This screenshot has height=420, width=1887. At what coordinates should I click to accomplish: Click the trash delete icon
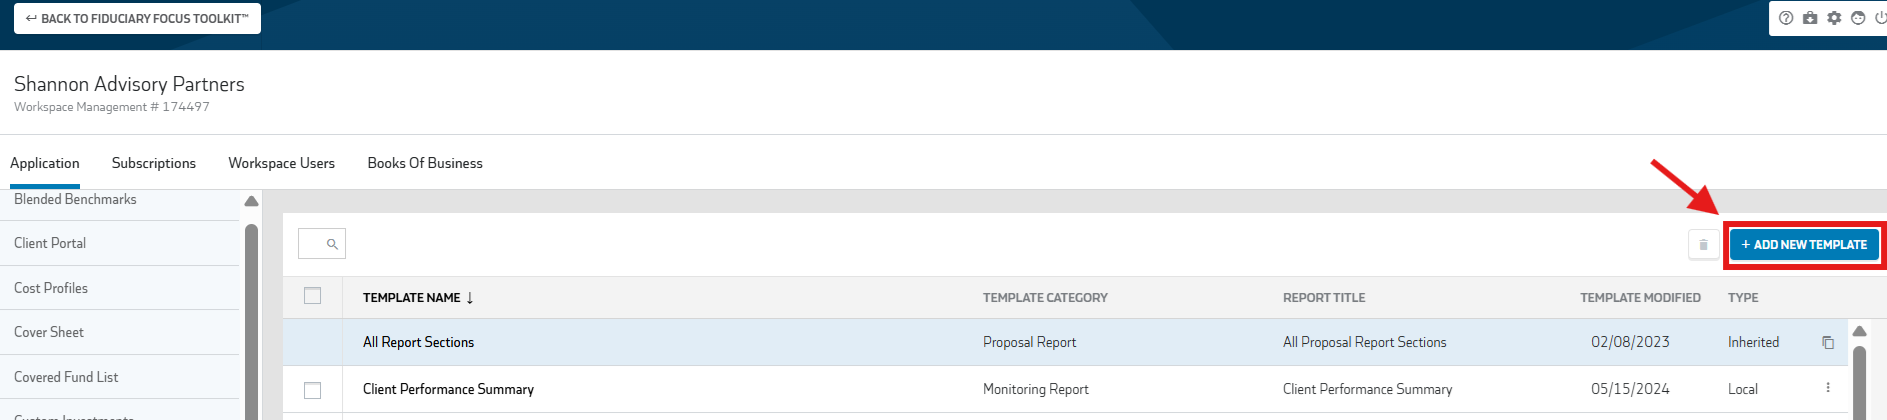click(1704, 244)
